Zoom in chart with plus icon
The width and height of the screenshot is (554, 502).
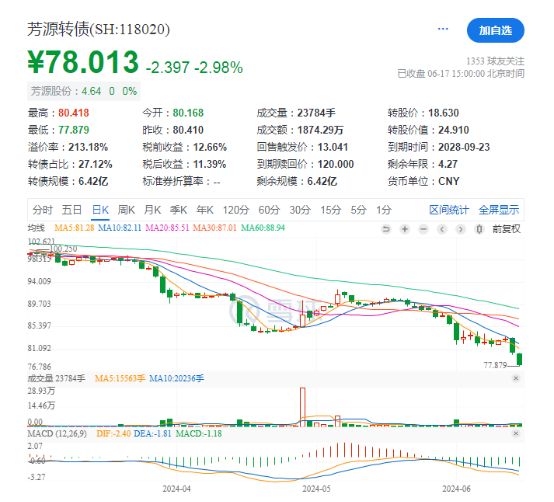[405, 229]
